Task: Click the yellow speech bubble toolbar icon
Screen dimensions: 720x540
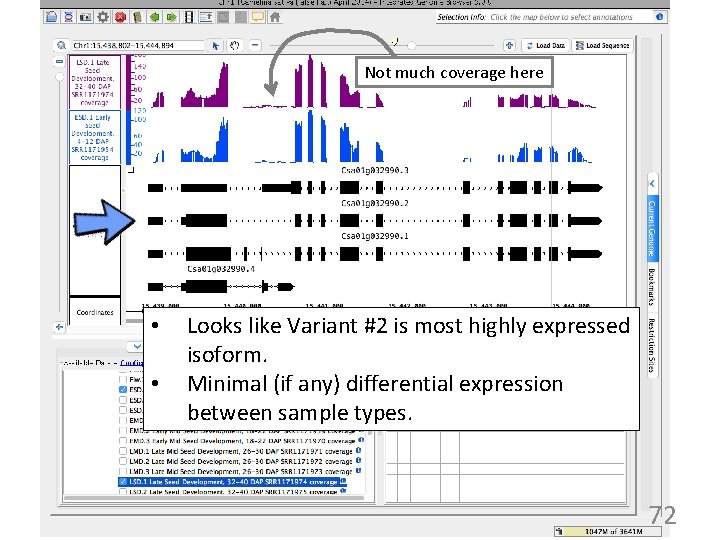Action: pyautogui.click(x=258, y=17)
